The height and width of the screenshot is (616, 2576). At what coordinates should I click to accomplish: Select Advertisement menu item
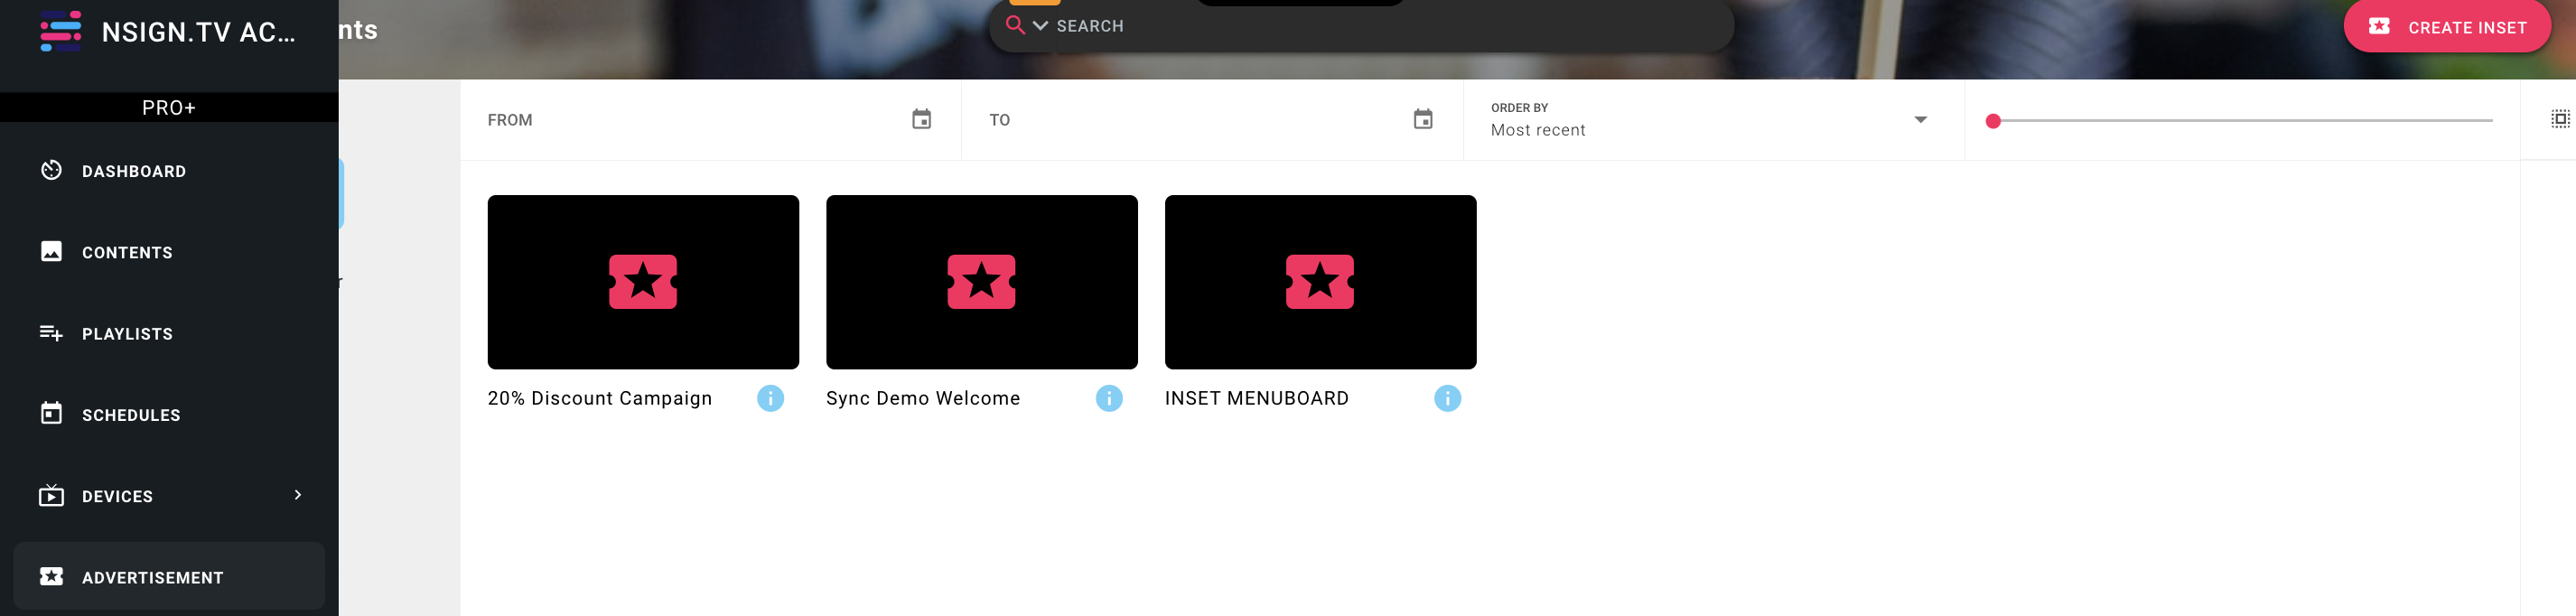coord(152,577)
